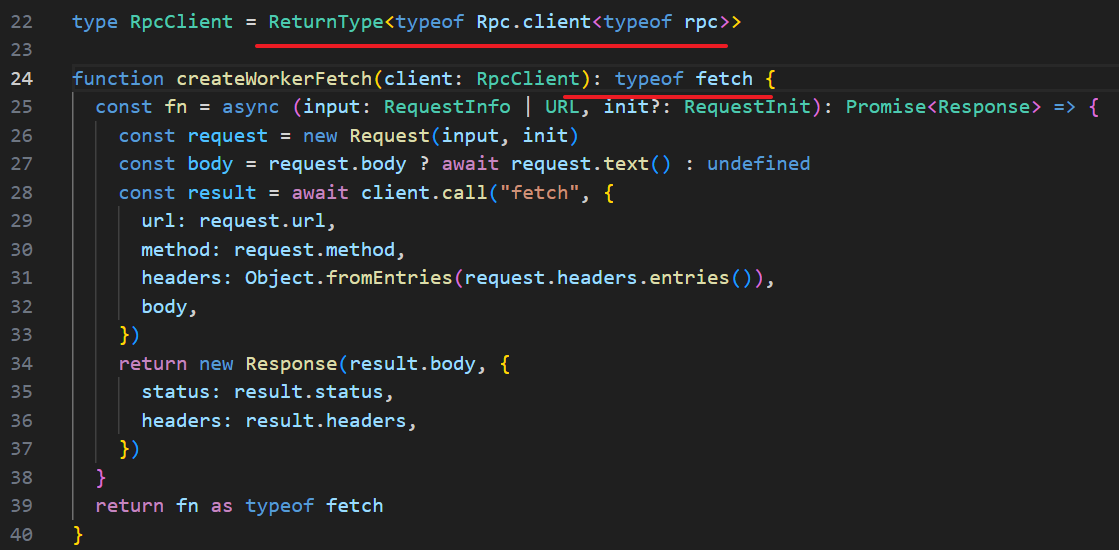Click the RpcClient parameter type on line 24

point(528,79)
